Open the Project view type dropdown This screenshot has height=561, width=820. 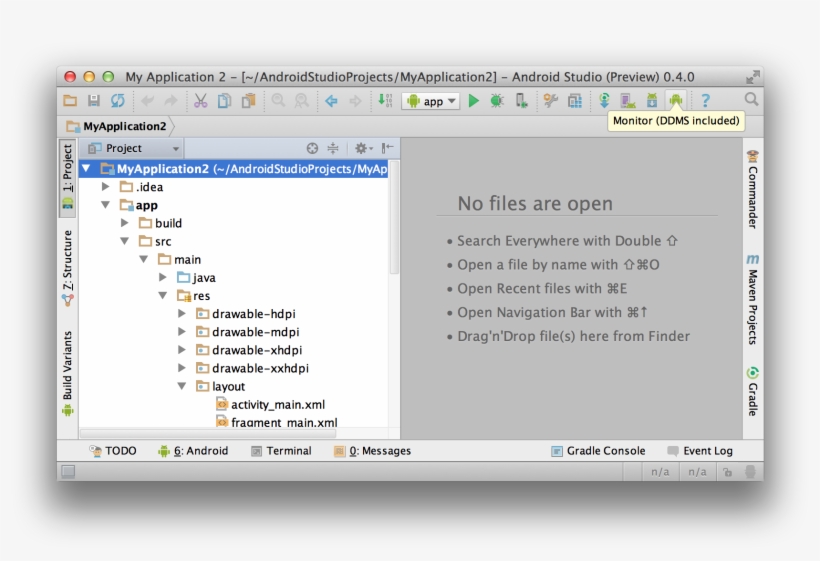click(133, 148)
